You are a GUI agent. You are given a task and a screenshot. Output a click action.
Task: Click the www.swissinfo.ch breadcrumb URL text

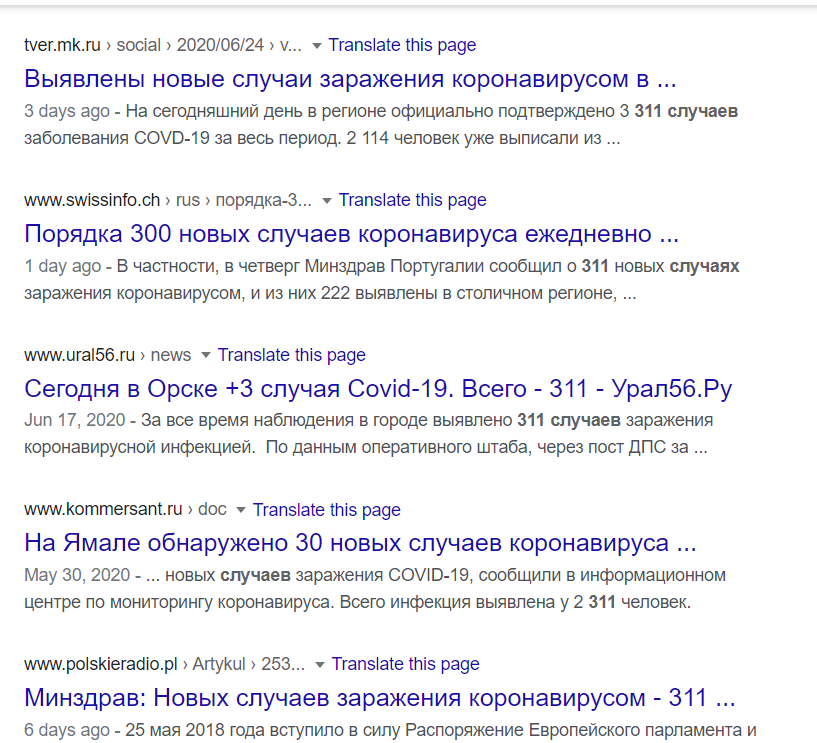pyautogui.click(x=168, y=200)
